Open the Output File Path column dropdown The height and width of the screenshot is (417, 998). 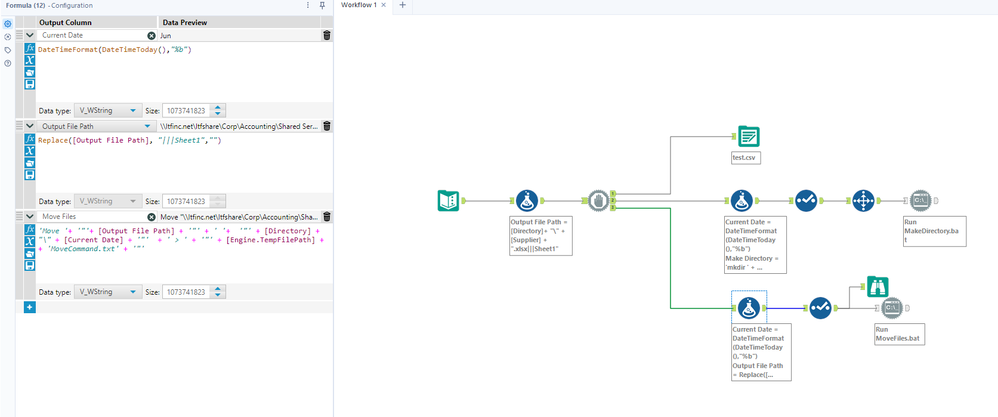(148, 127)
